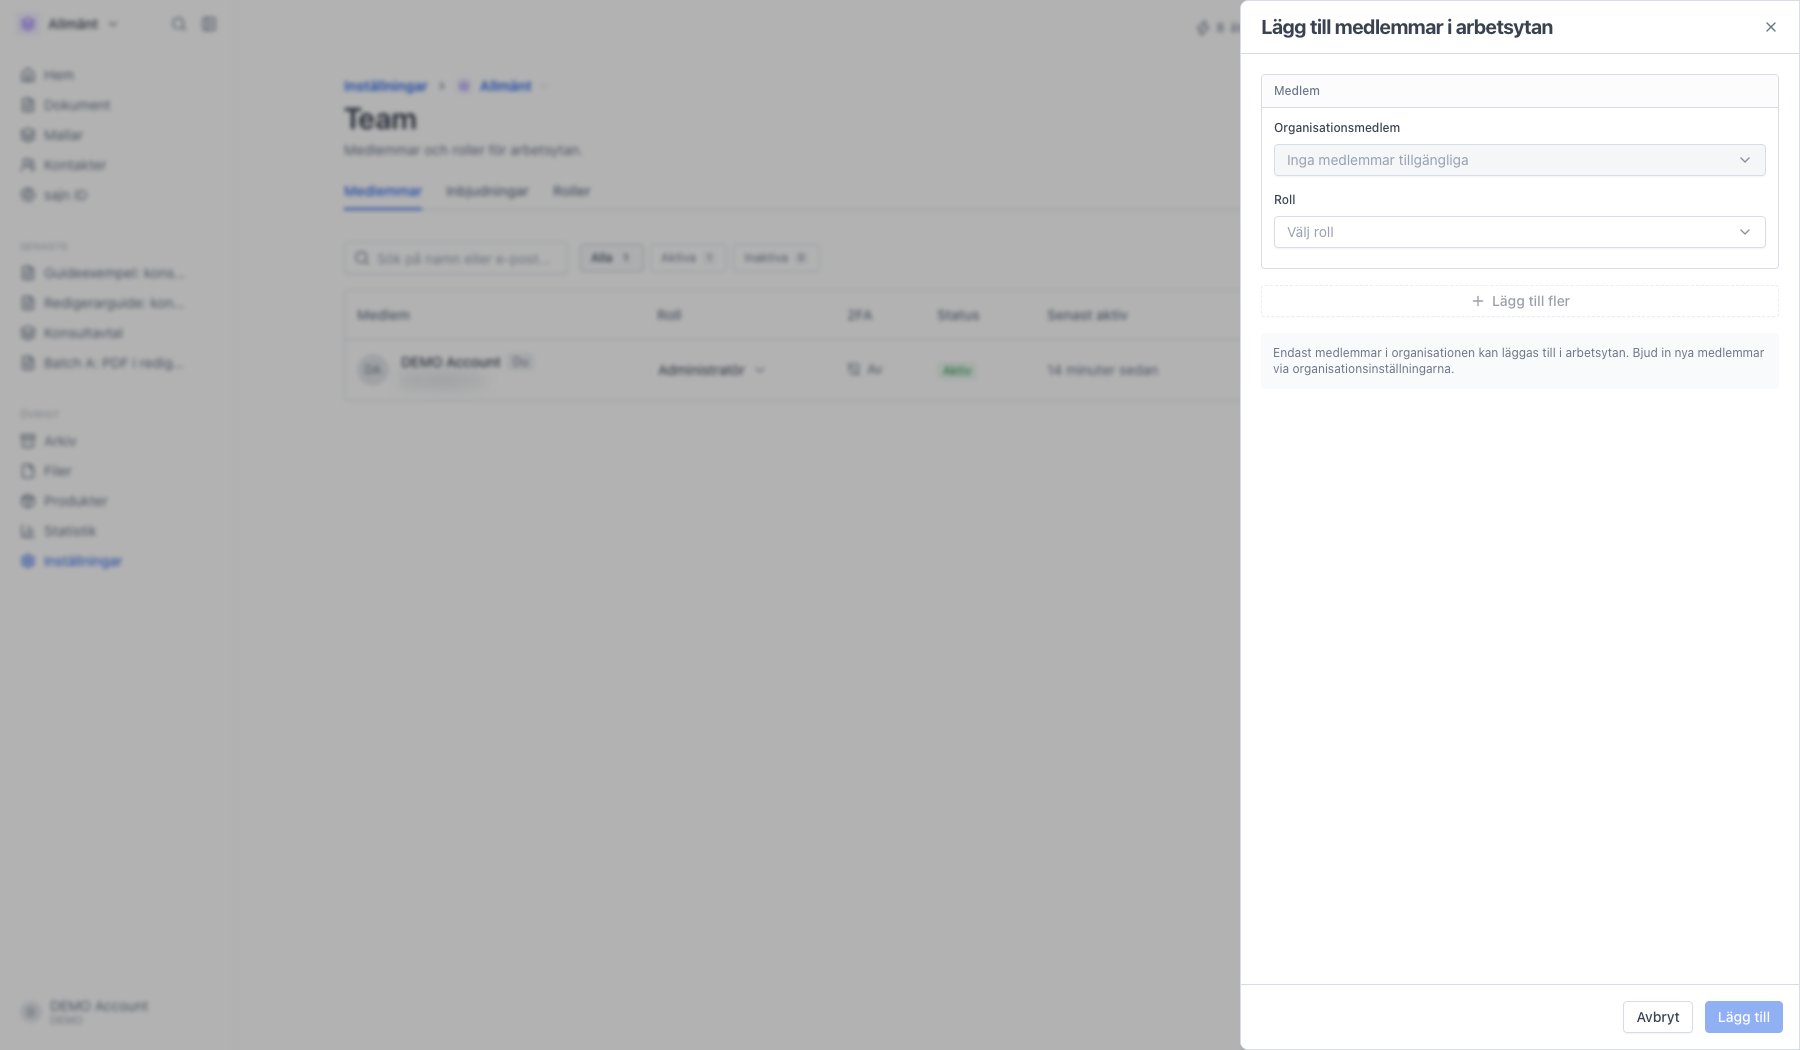
Task: Click the Senast aktiv column header
Action: coord(1087,315)
